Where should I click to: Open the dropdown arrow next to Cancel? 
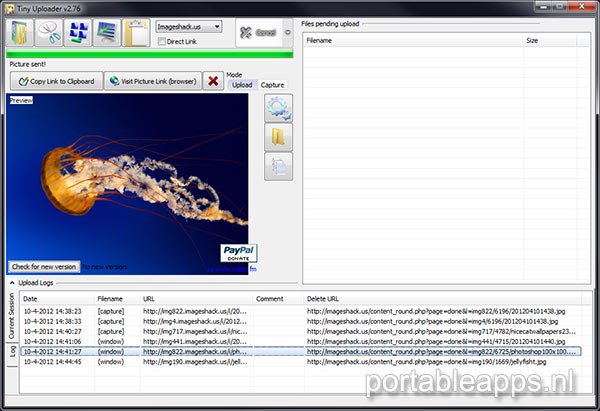(x=288, y=33)
